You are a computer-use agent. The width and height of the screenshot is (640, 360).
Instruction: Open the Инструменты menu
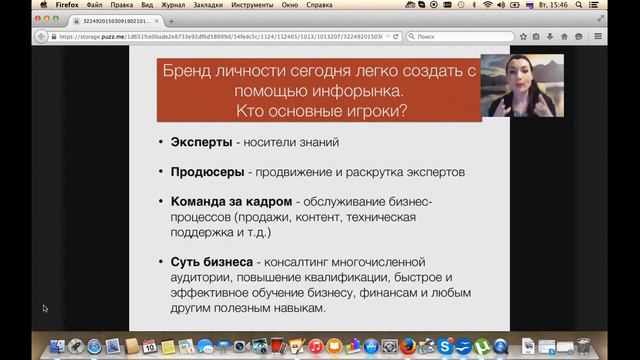(252, 5)
